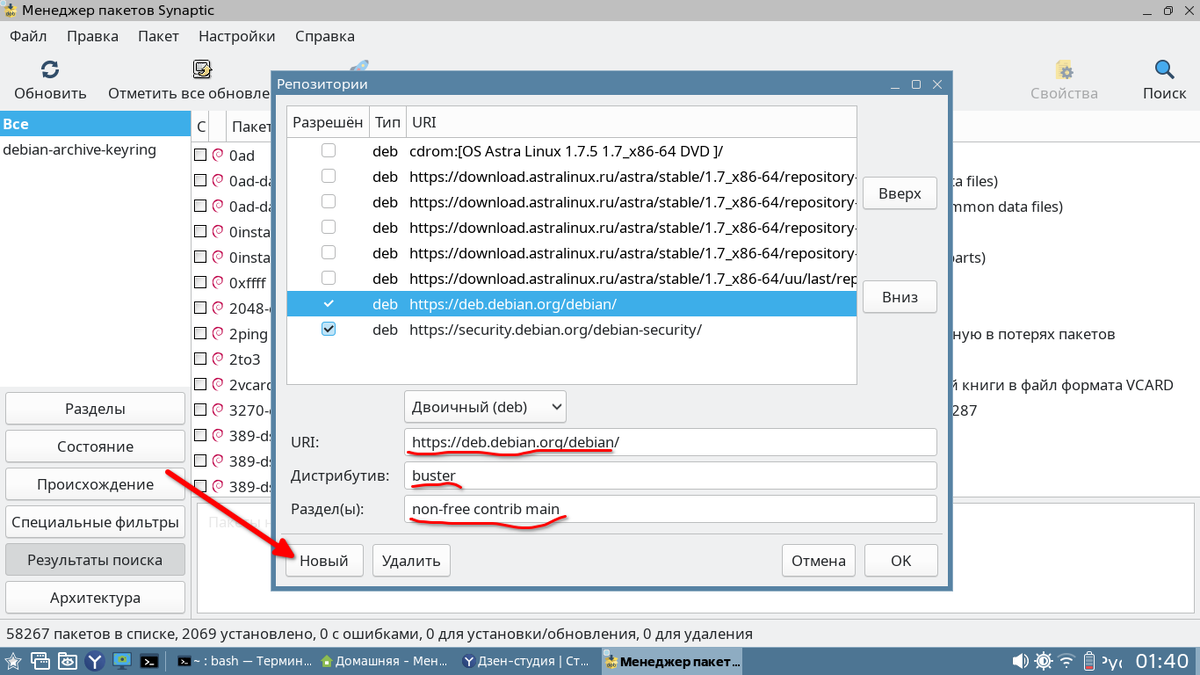Image resolution: width=1200 pixels, height=675 pixels.
Task: Click the Обновить reload toolbar icon
Action: coord(50,70)
